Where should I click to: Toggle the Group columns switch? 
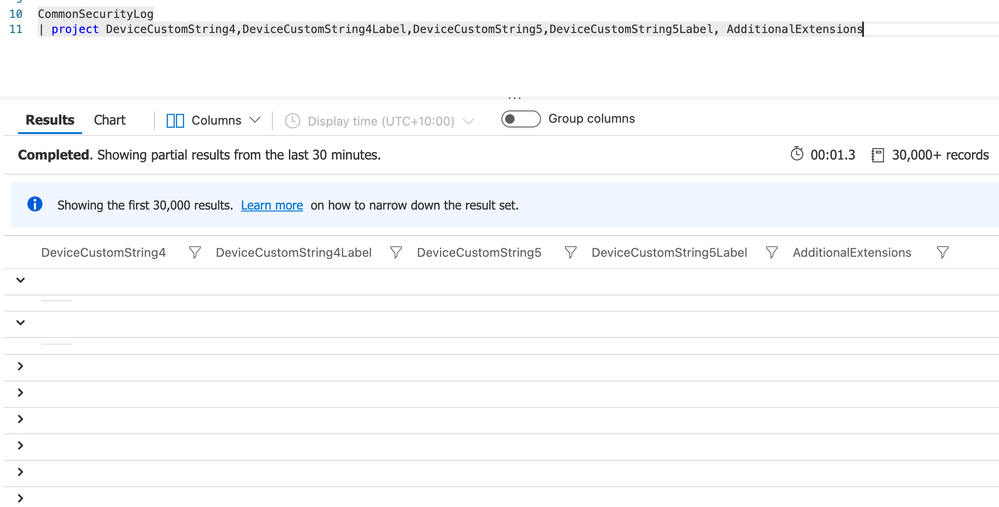point(520,119)
